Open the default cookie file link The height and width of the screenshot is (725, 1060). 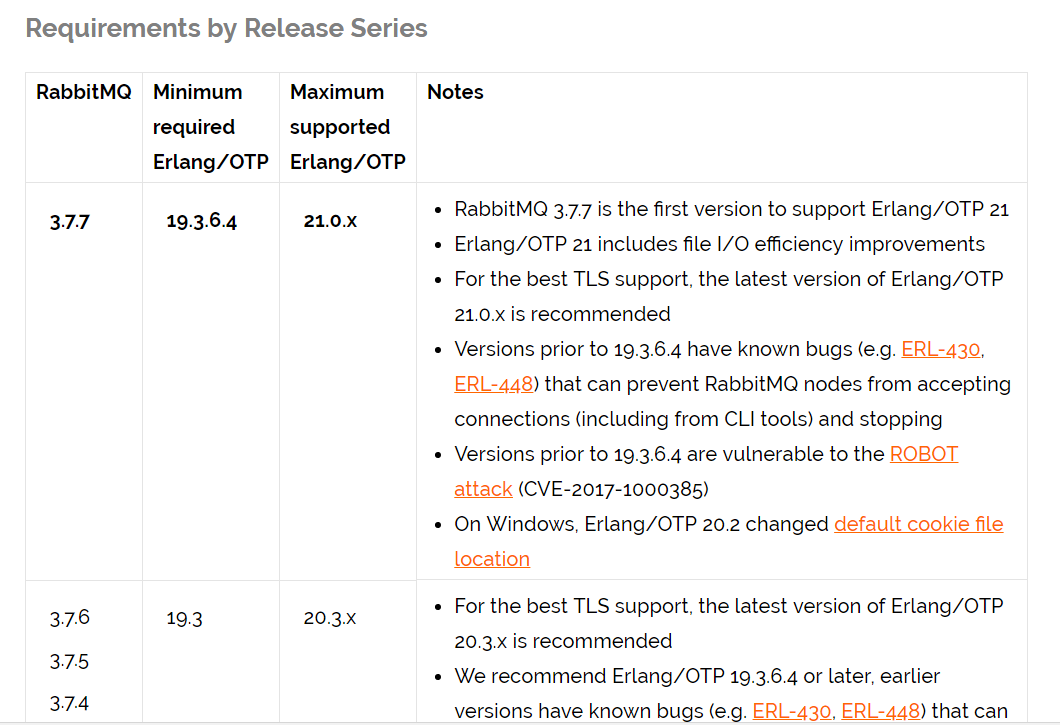[919, 524]
